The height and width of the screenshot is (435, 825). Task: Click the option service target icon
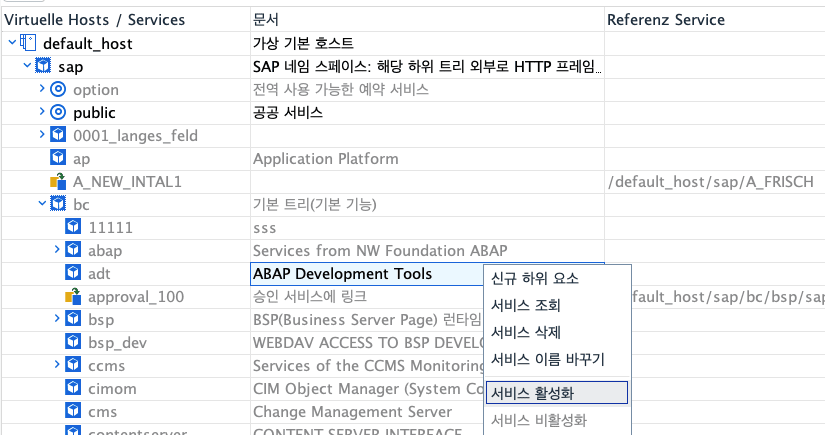click(58, 89)
